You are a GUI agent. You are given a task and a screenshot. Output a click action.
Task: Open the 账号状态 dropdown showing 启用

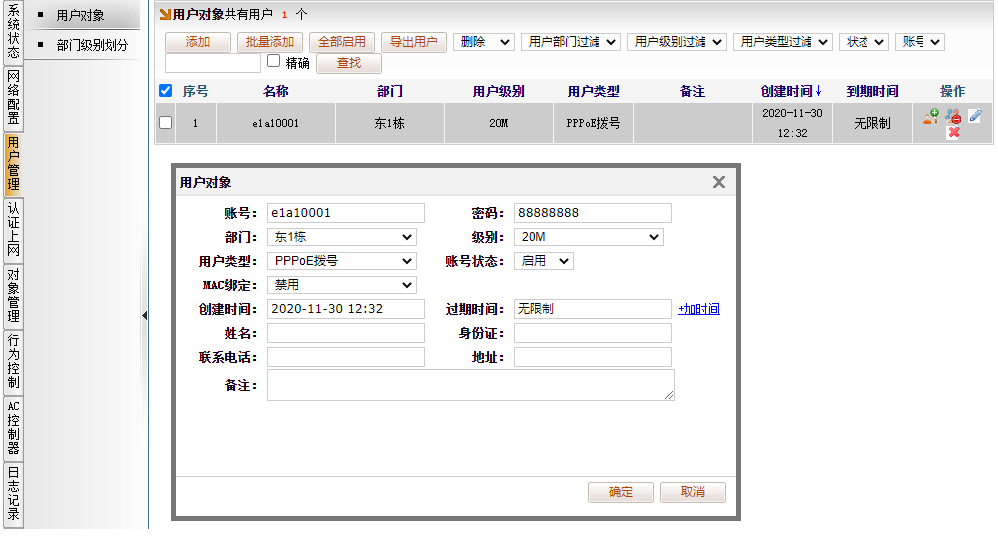tap(544, 261)
